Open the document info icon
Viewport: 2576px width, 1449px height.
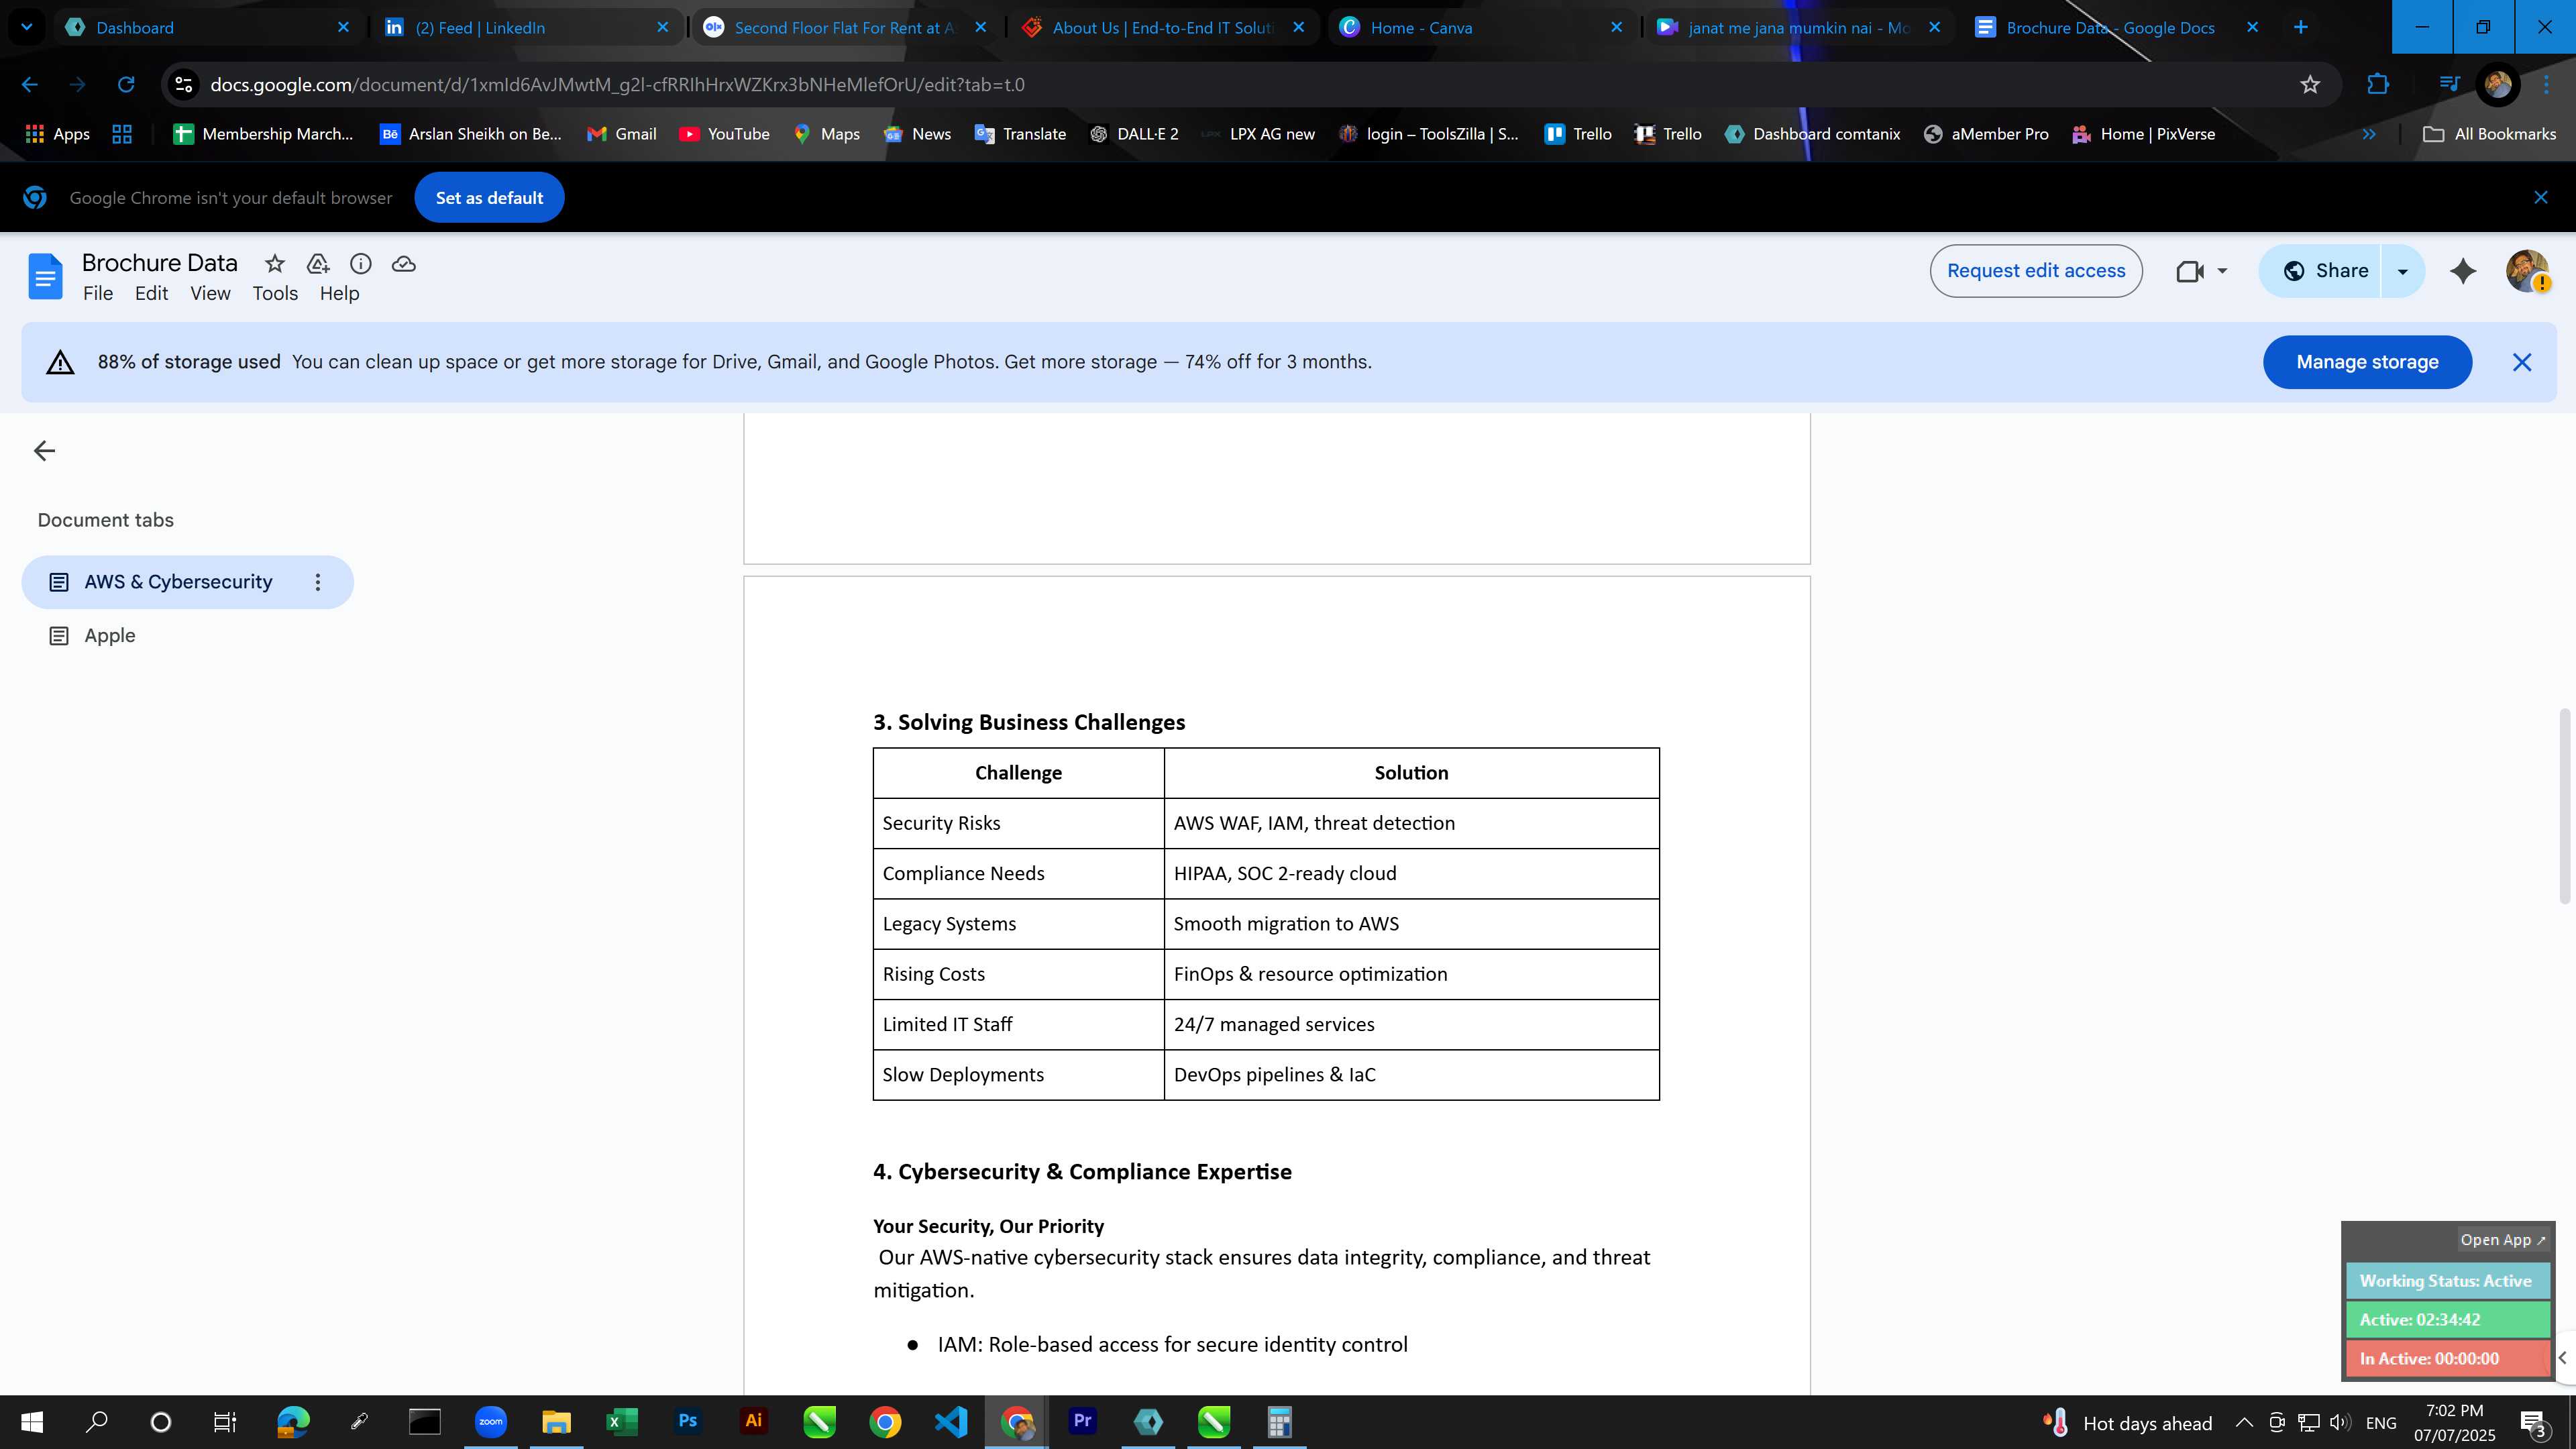click(361, 264)
